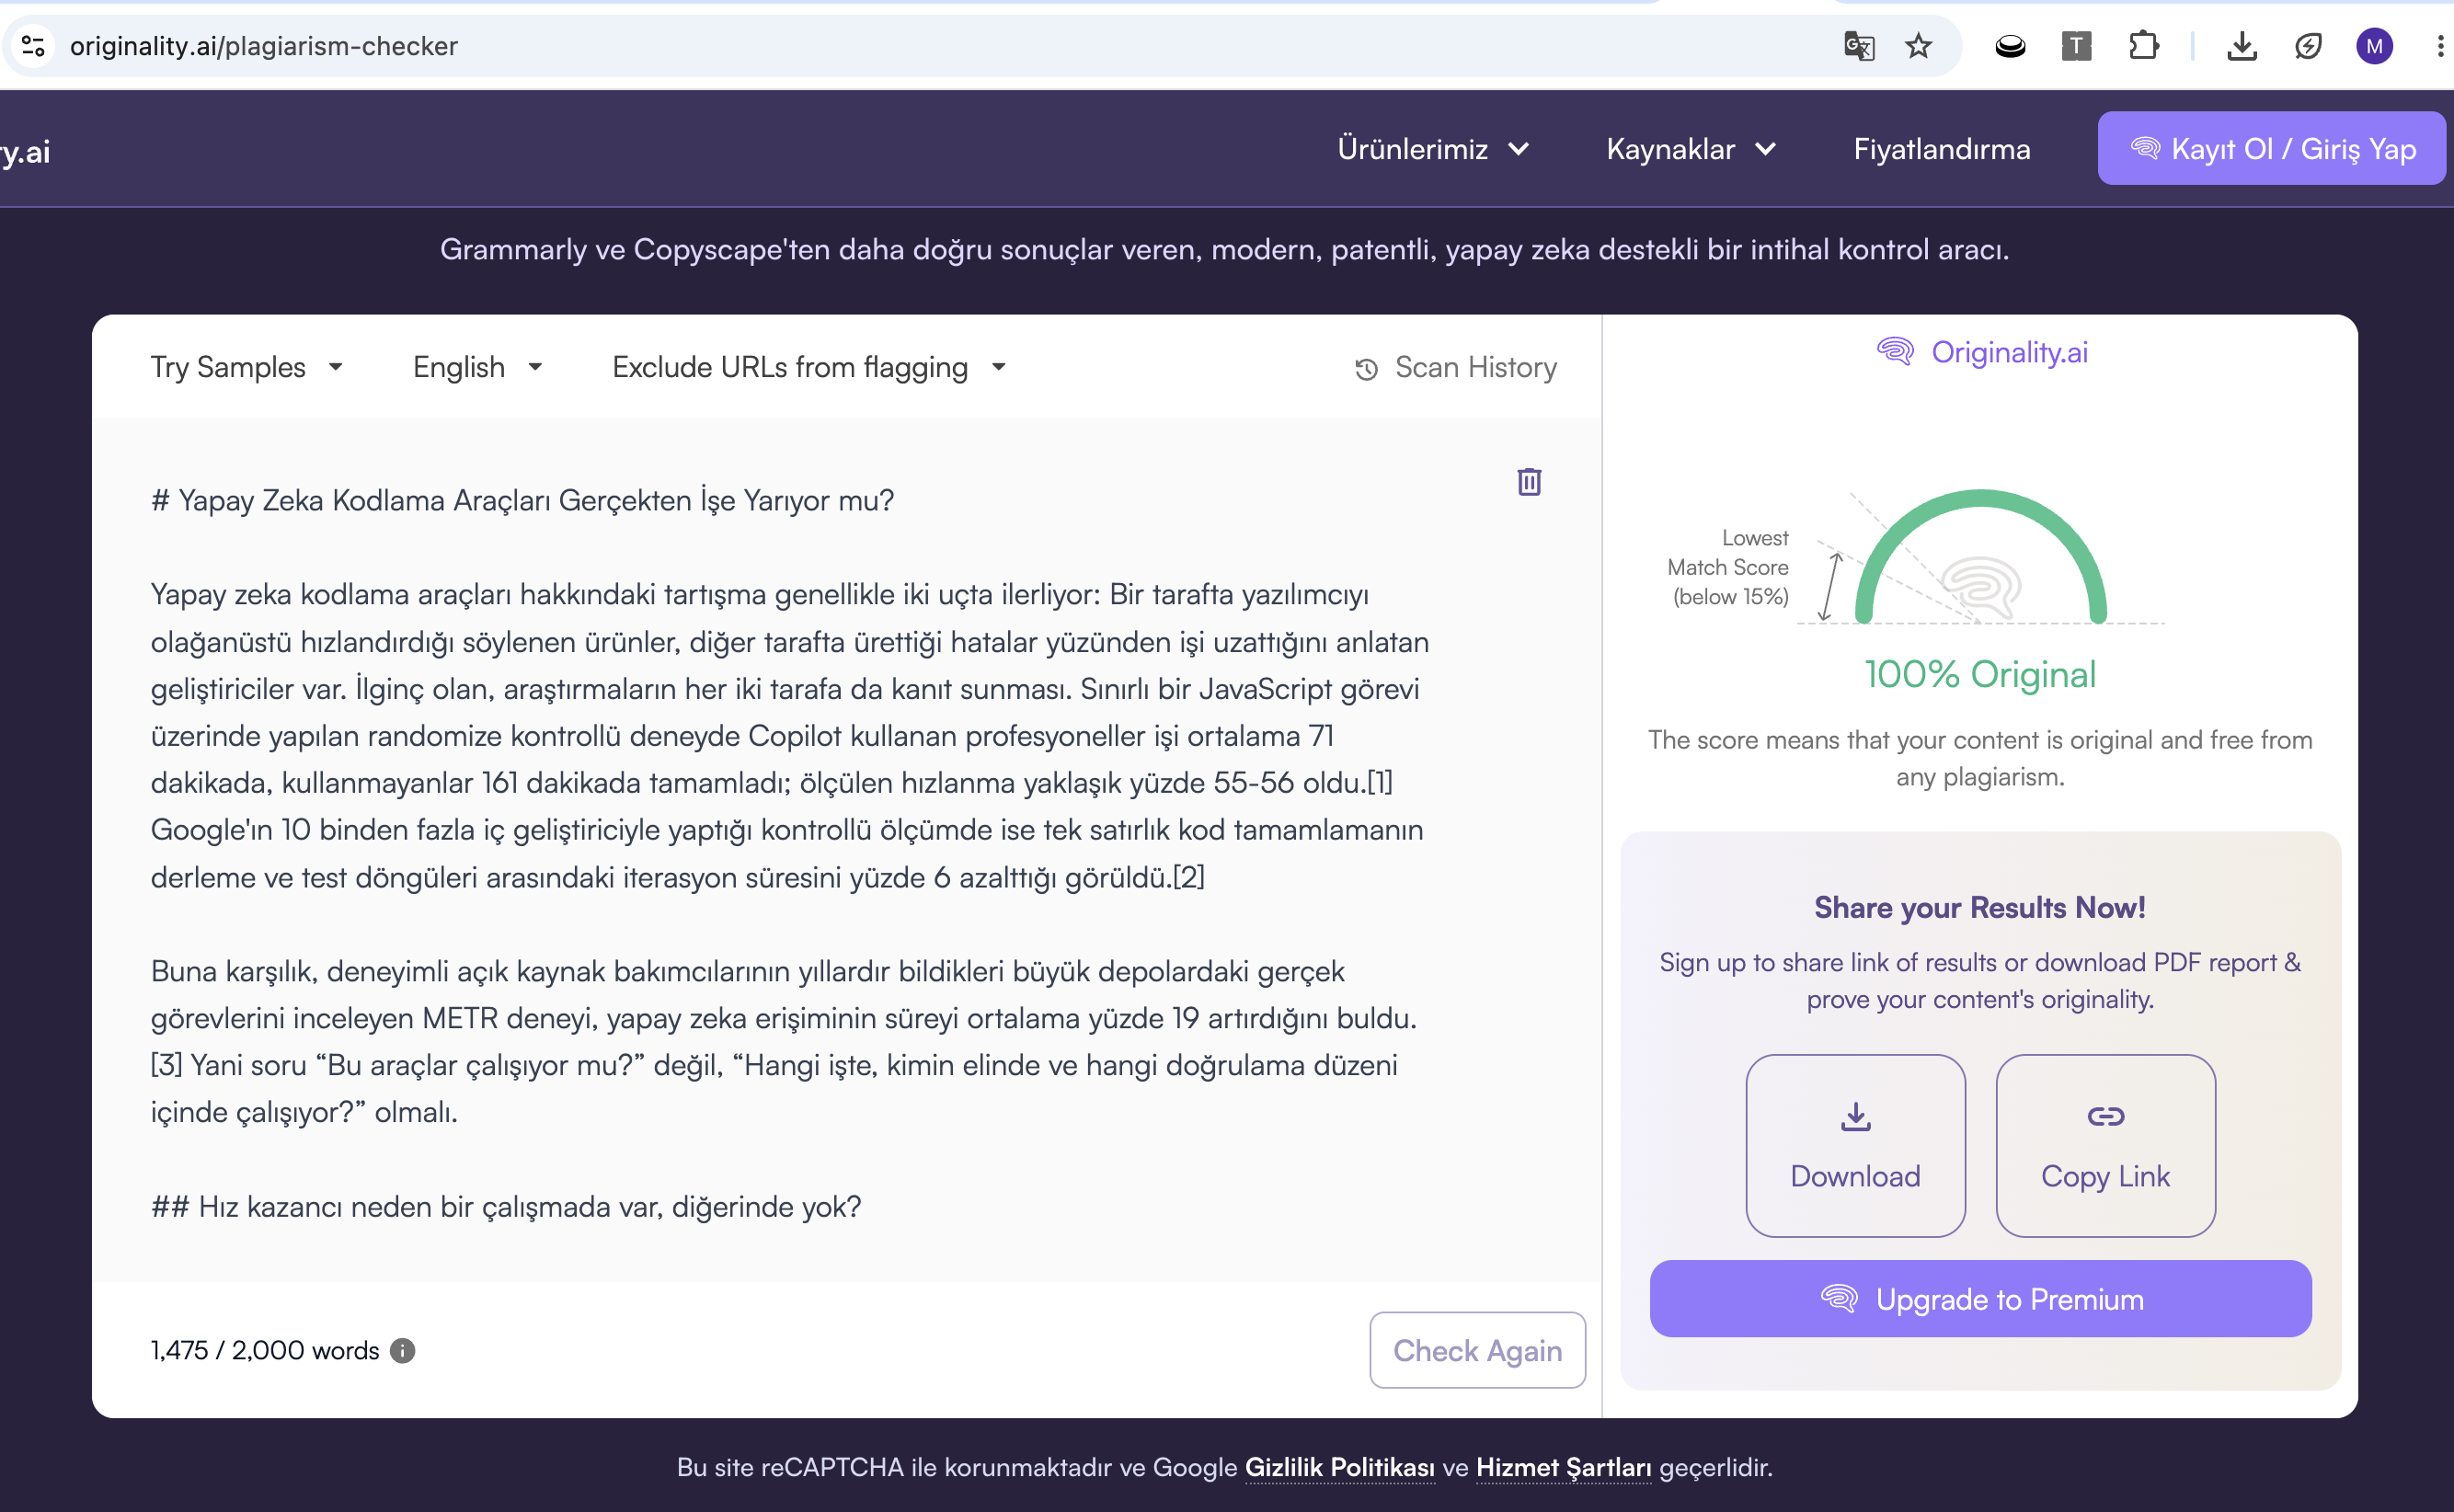Open the Google Translate page icon
Viewport: 2454px width, 1512px height.
1859,46
